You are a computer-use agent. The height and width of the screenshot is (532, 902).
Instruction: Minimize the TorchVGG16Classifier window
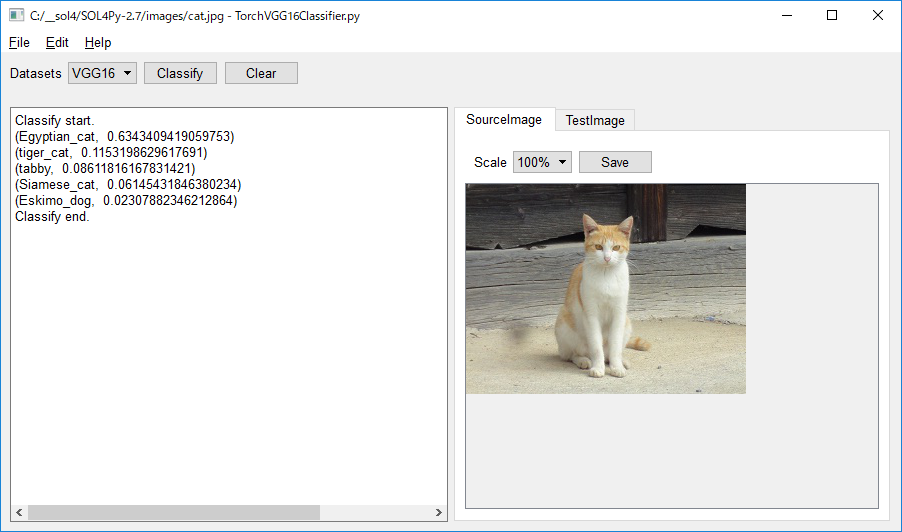pyautogui.click(x=787, y=16)
